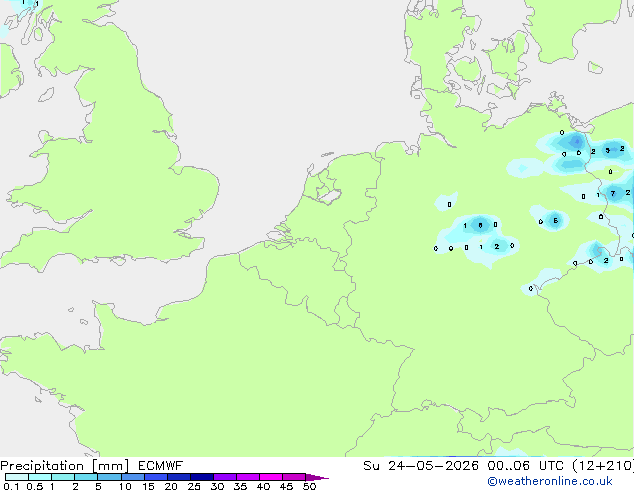Click the 0.1–0.5 mm legend color swatch

click(x=17, y=477)
